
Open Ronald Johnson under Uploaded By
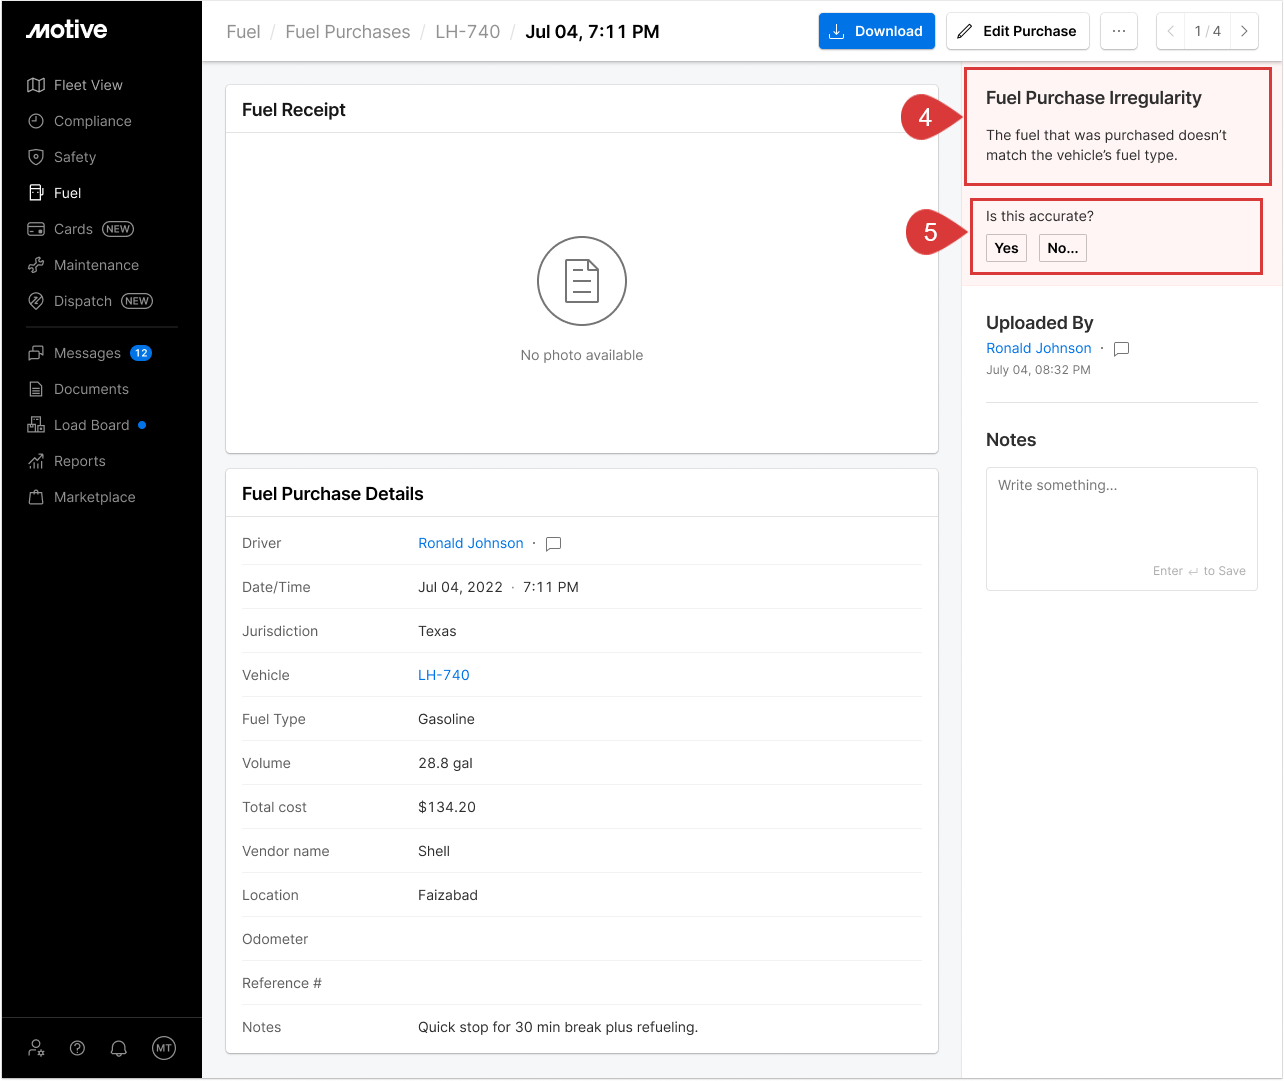(1038, 348)
